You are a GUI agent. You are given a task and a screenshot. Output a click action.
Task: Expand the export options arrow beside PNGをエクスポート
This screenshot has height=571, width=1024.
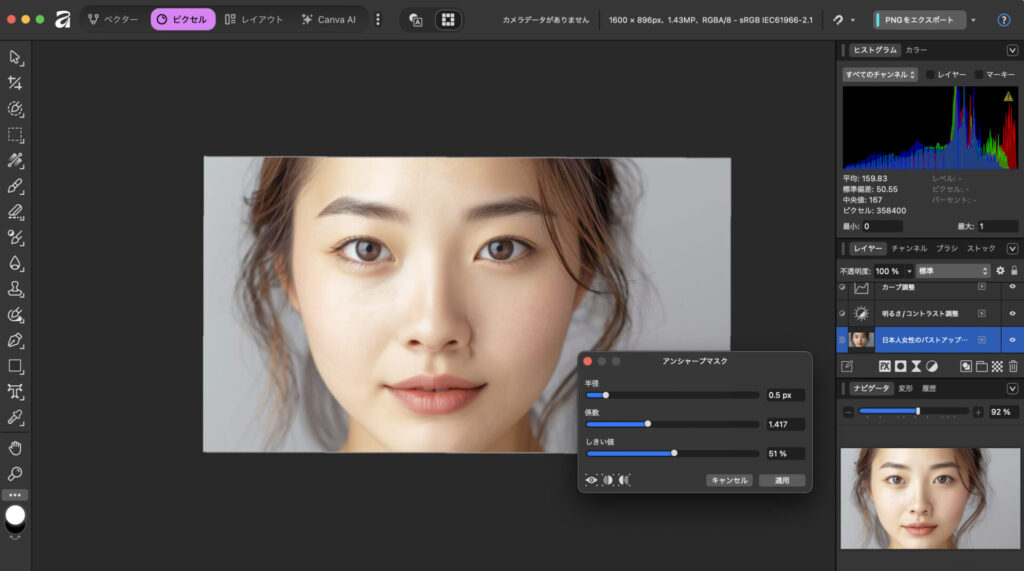[973, 19]
